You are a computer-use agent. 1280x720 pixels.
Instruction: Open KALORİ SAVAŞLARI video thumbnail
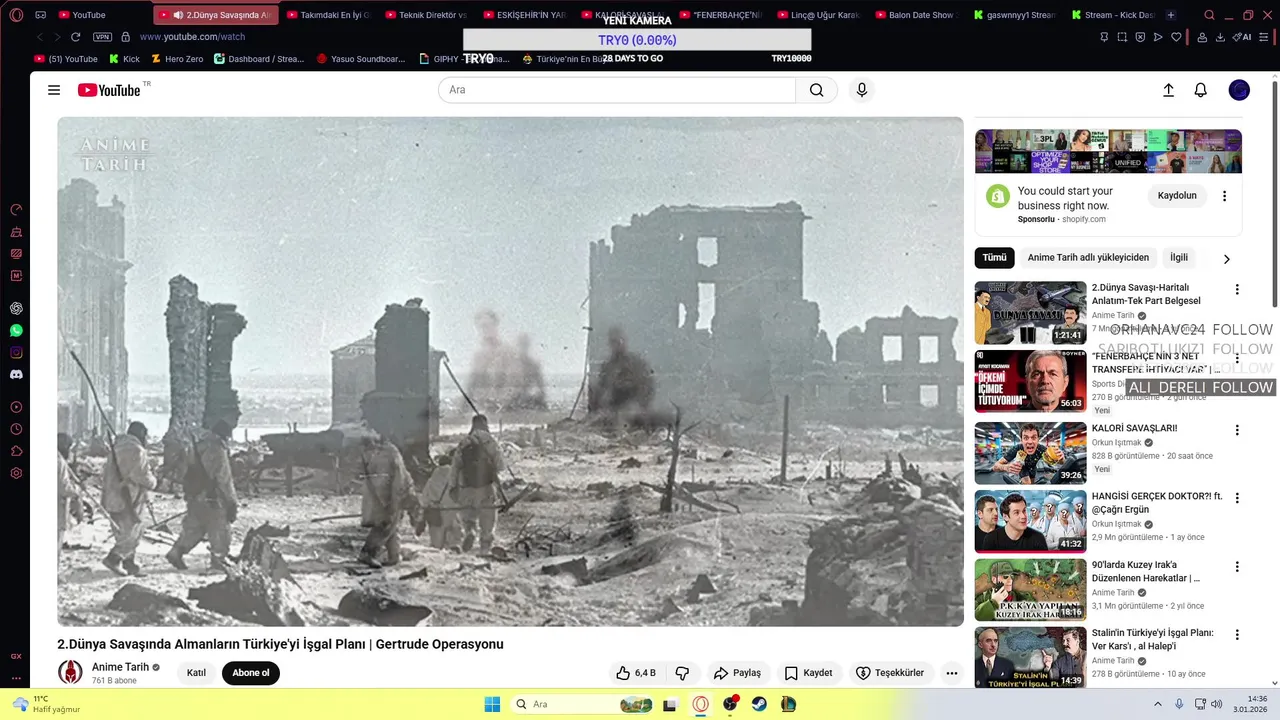point(1030,453)
